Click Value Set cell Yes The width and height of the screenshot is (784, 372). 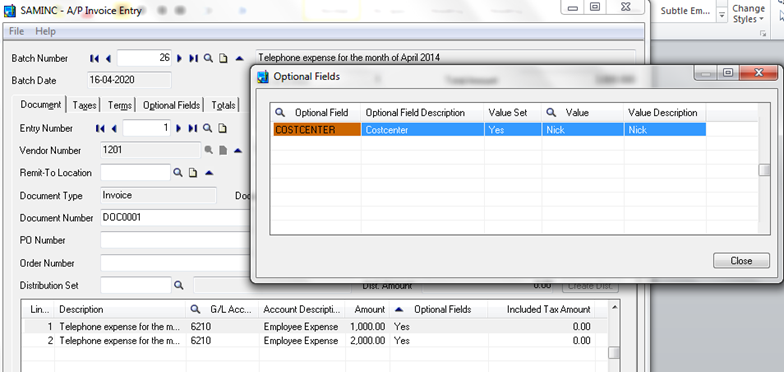point(513,130)
